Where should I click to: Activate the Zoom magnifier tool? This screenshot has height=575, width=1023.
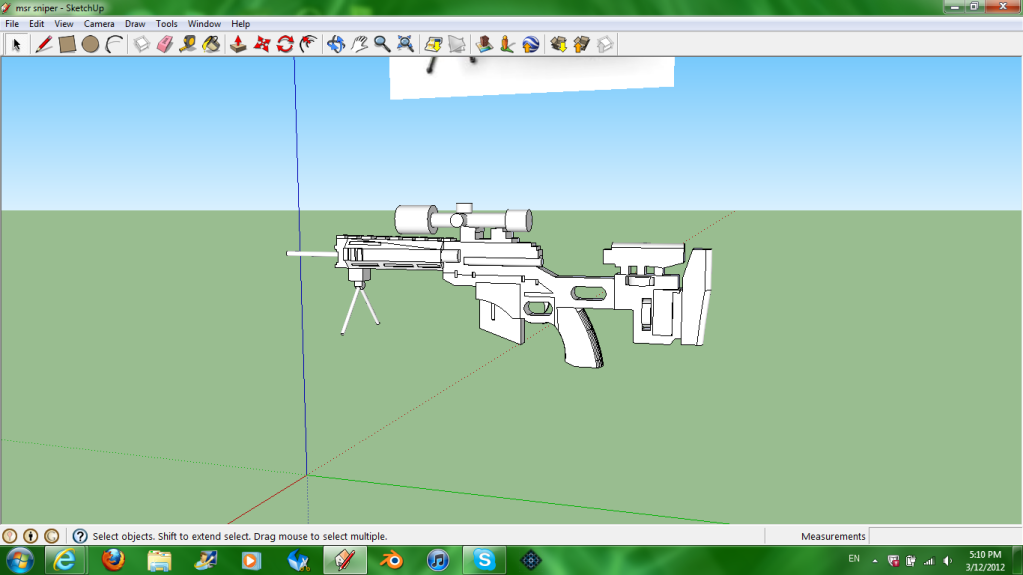coord(382,44)
